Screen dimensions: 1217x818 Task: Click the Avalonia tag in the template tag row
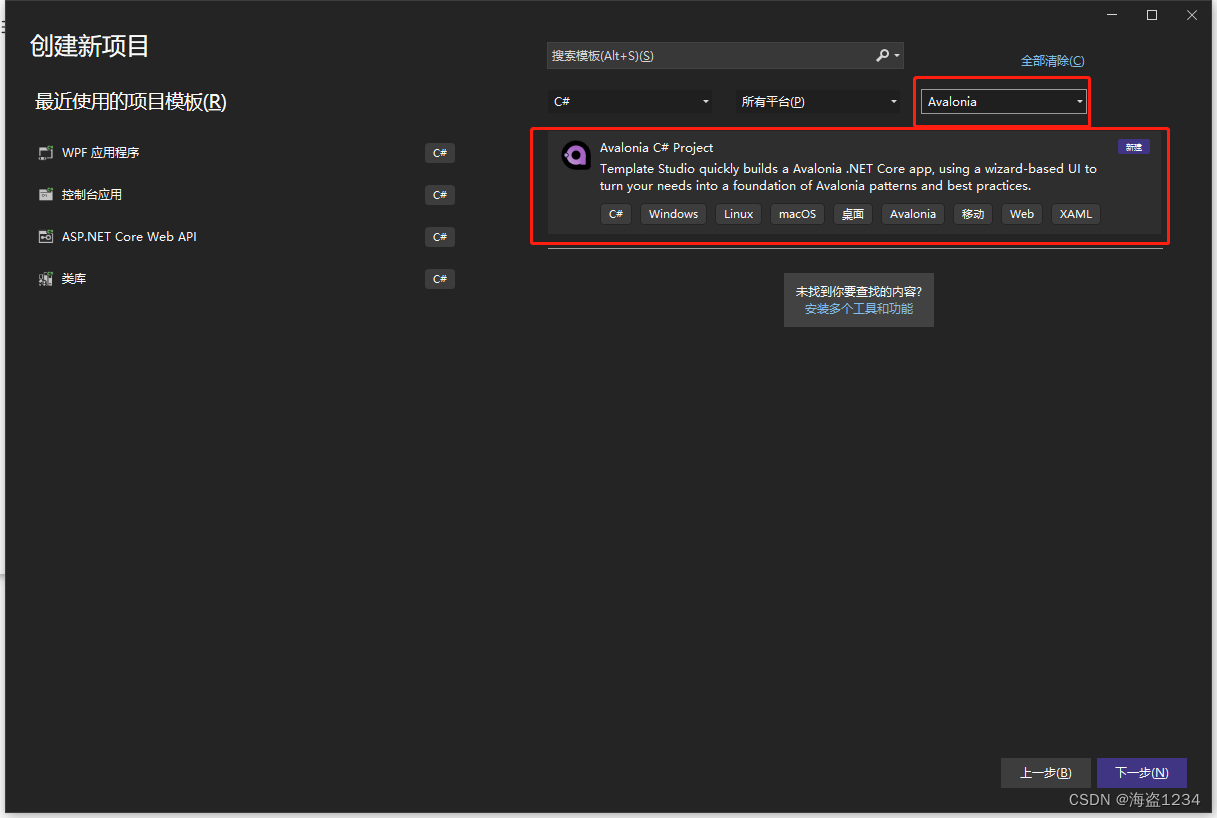tap(913, 214)
